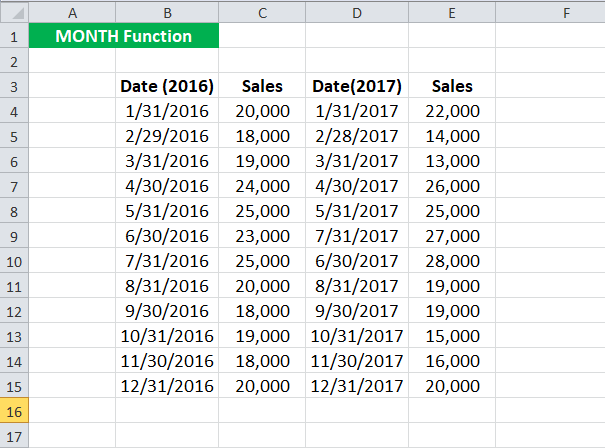Screen dimensions: 605x448
Task: Select column F header
Action: click(x=550, y=13)
